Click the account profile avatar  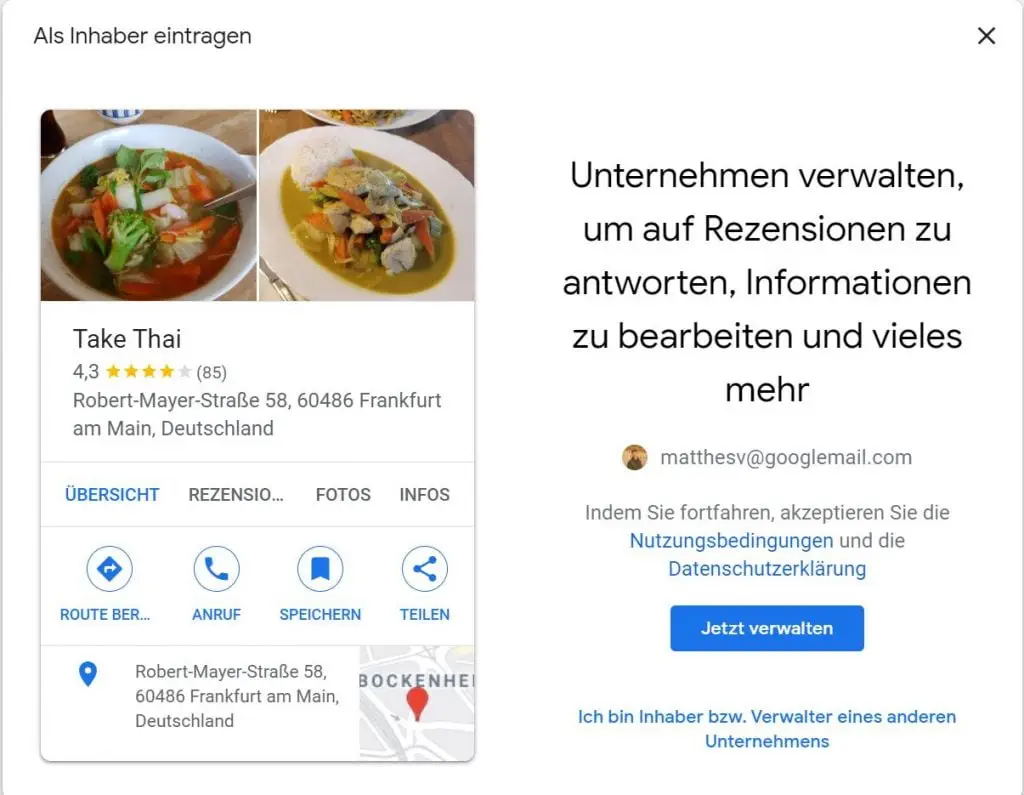tap(634, 458)
